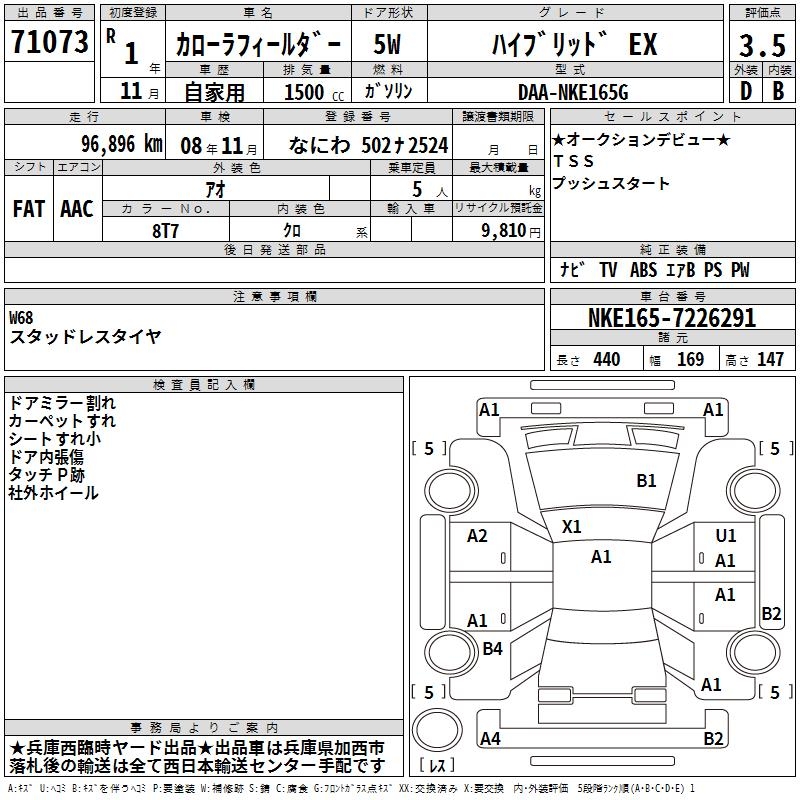Select the front-left wheel on car diagram
Viewport: 800px width, 800px height.
[x=450, y=491]
